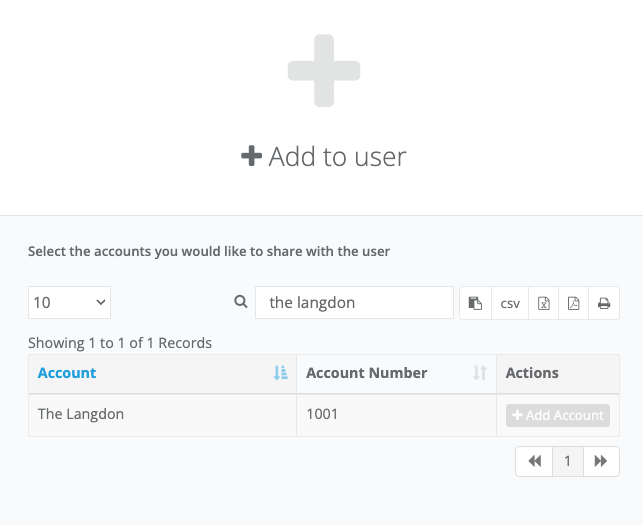Export the table as CSV
The height and width of the screenshot is (525, 643).
(510, 303)
